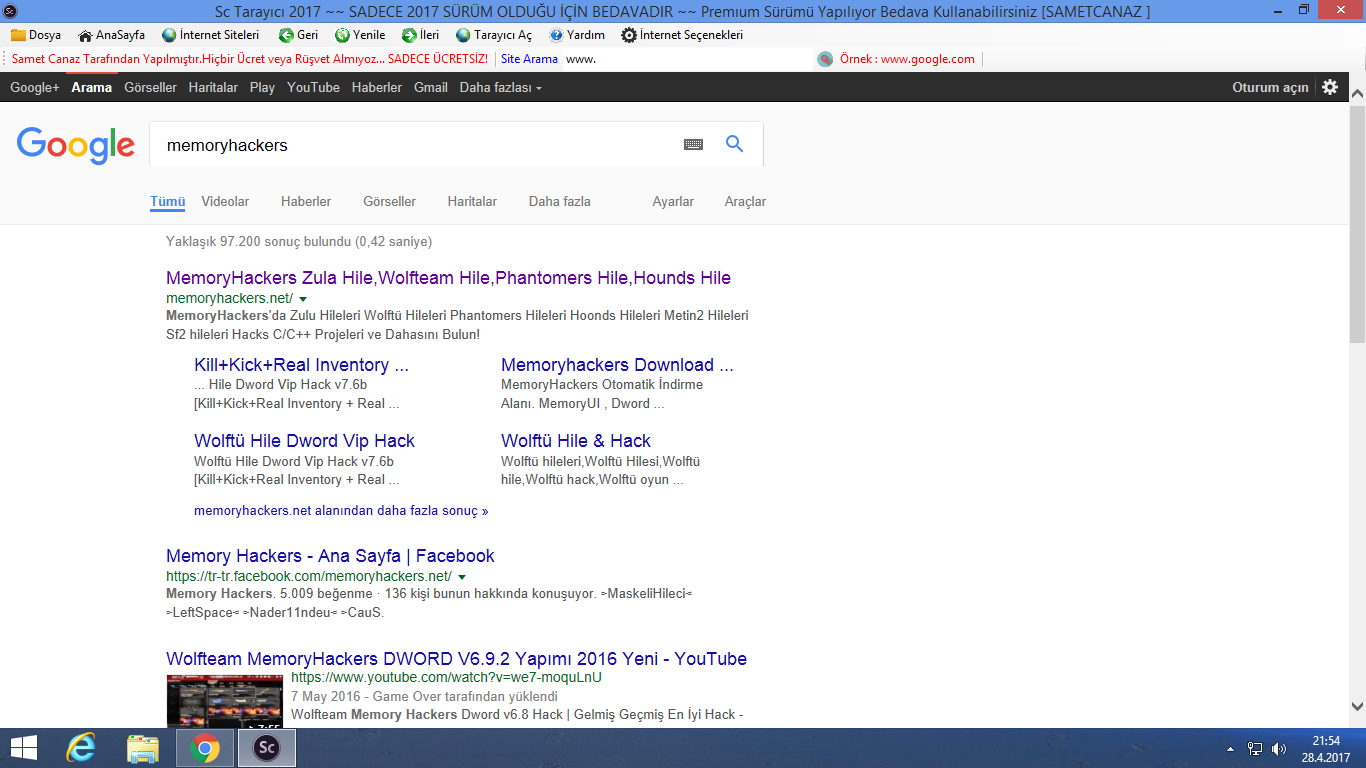Screen dimensions: 1366x768
Task: Go to AnaSayfa home page
Action: point(111,35)
